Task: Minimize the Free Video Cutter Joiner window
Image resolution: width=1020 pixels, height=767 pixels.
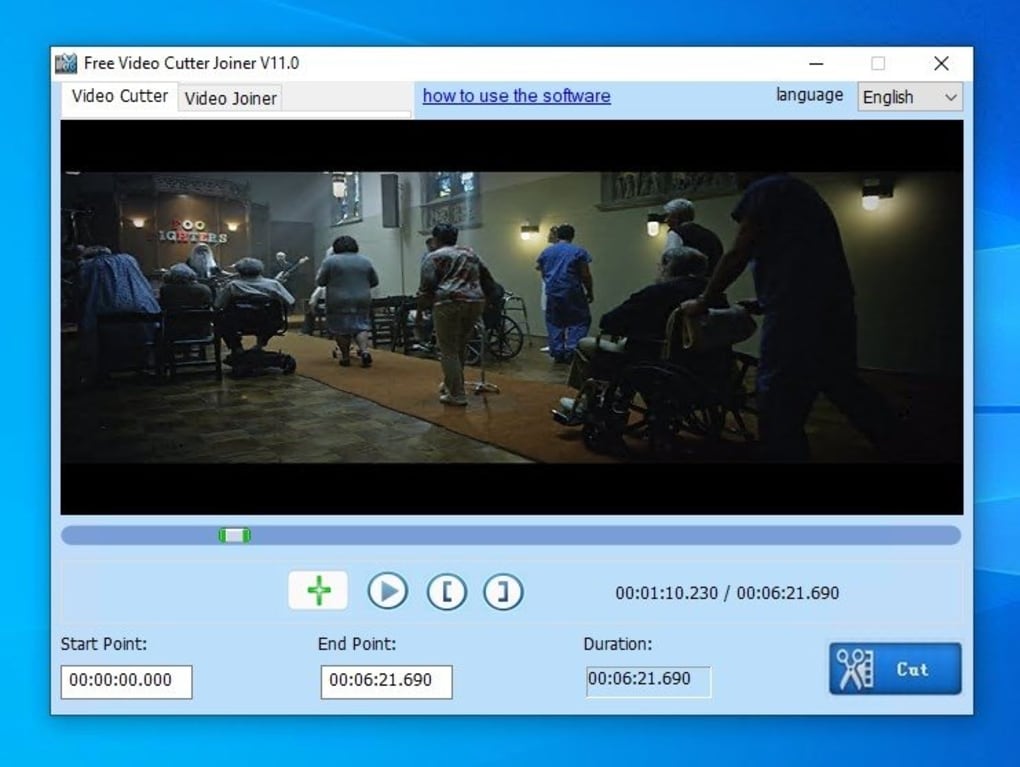Action: pos(816,63)
